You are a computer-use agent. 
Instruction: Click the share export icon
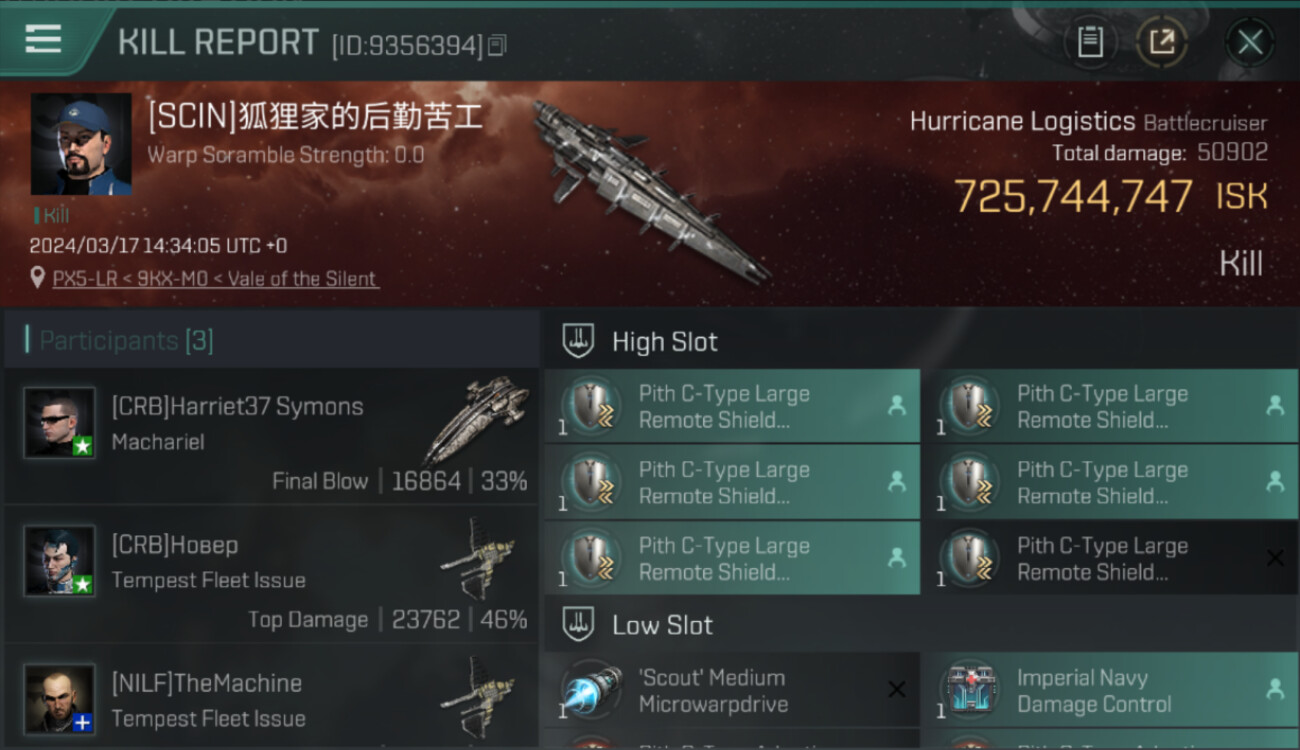click(1161, 42)
